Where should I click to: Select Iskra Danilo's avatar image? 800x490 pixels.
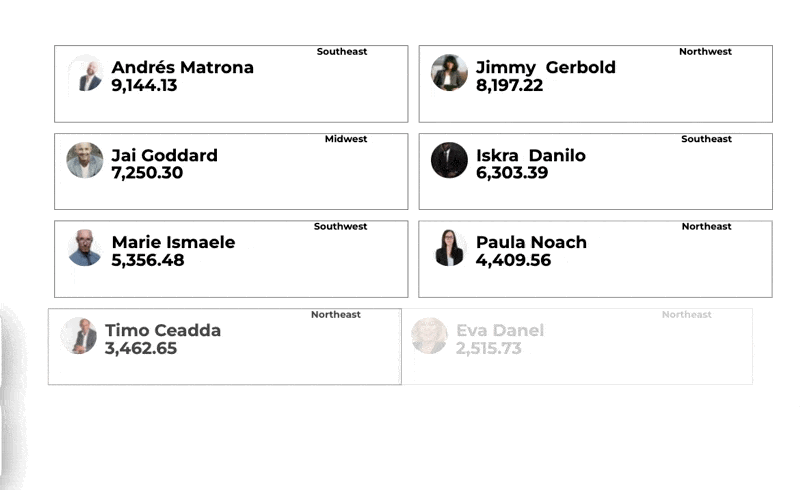[x=449, y=160]
